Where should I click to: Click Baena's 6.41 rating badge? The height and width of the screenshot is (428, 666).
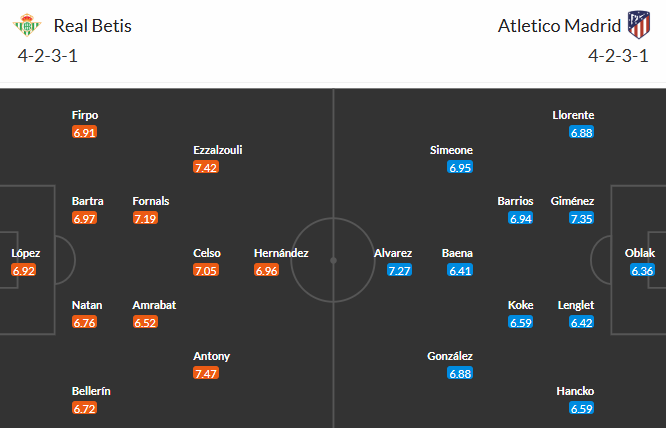460,270
